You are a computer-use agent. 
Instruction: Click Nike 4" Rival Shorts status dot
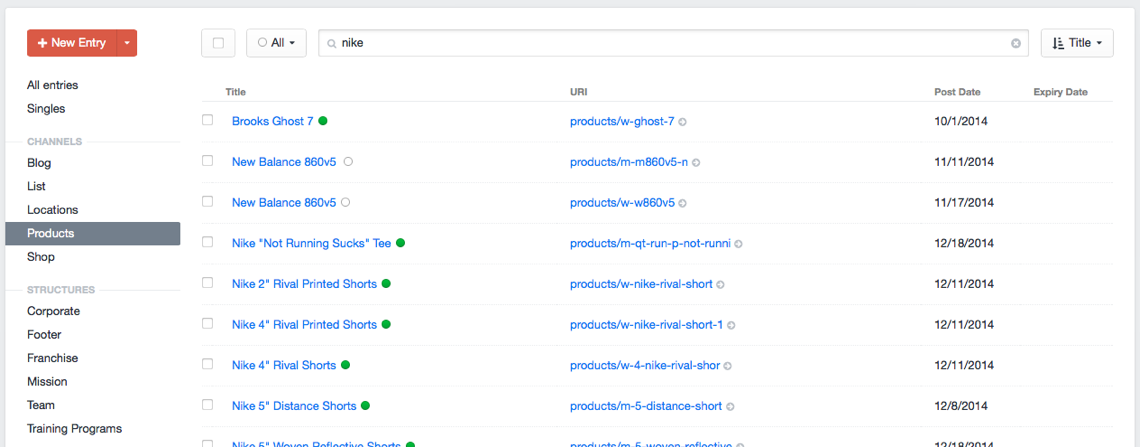click(345, 365)
